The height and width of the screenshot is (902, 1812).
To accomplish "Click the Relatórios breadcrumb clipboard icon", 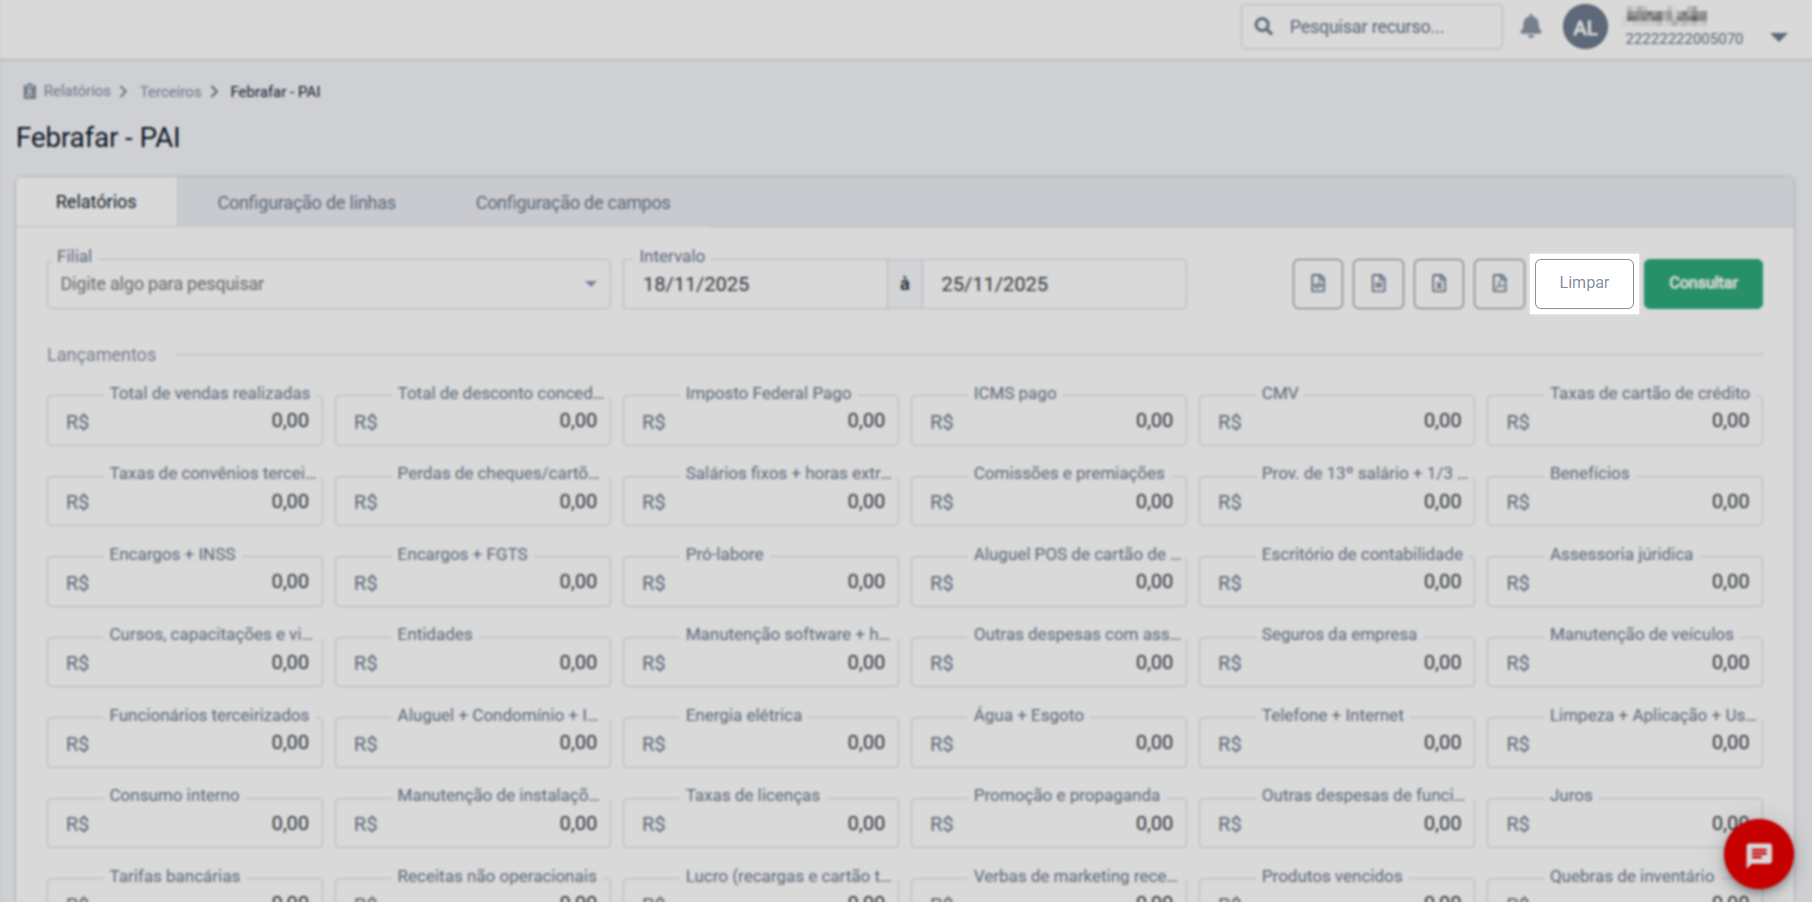I will point(30,92).
